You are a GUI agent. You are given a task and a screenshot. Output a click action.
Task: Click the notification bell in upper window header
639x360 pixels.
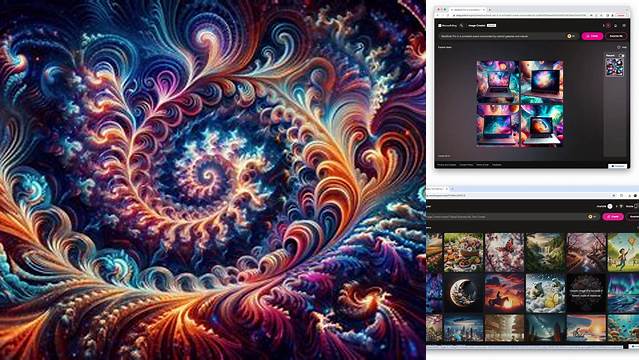[615, 25]
